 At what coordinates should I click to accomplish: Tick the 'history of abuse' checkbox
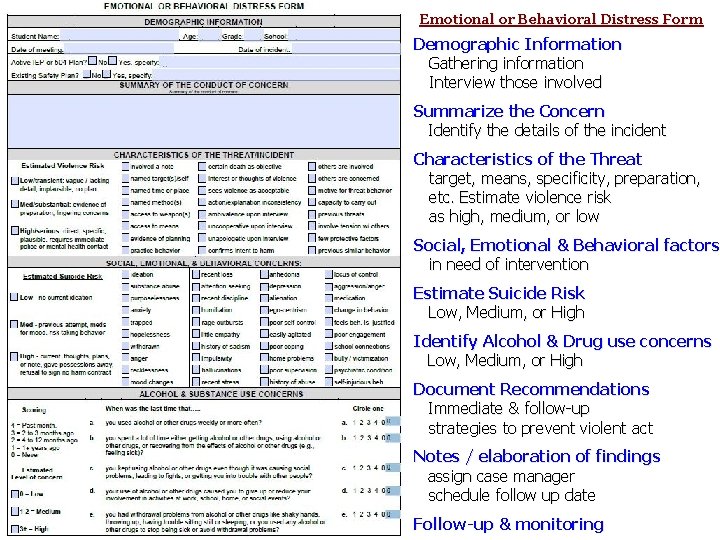(x=264, y=382)
